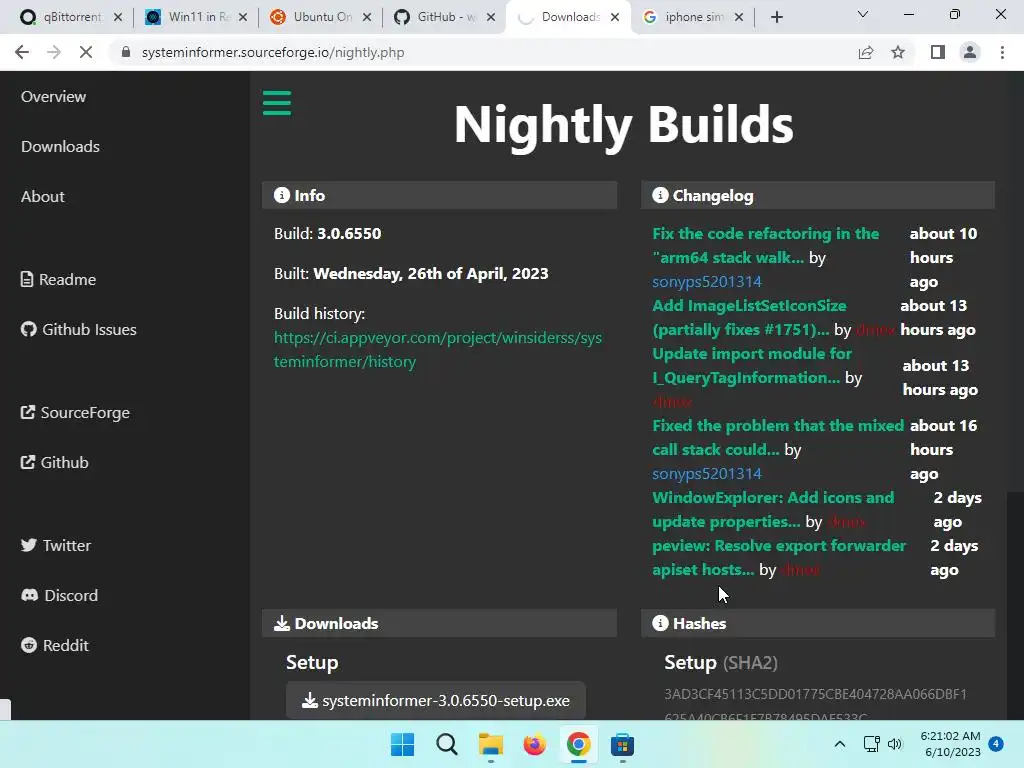Switch to the GitHub tab
Image resolution: width=1024 pixels, height=768 pixels.
coord(444,17)
